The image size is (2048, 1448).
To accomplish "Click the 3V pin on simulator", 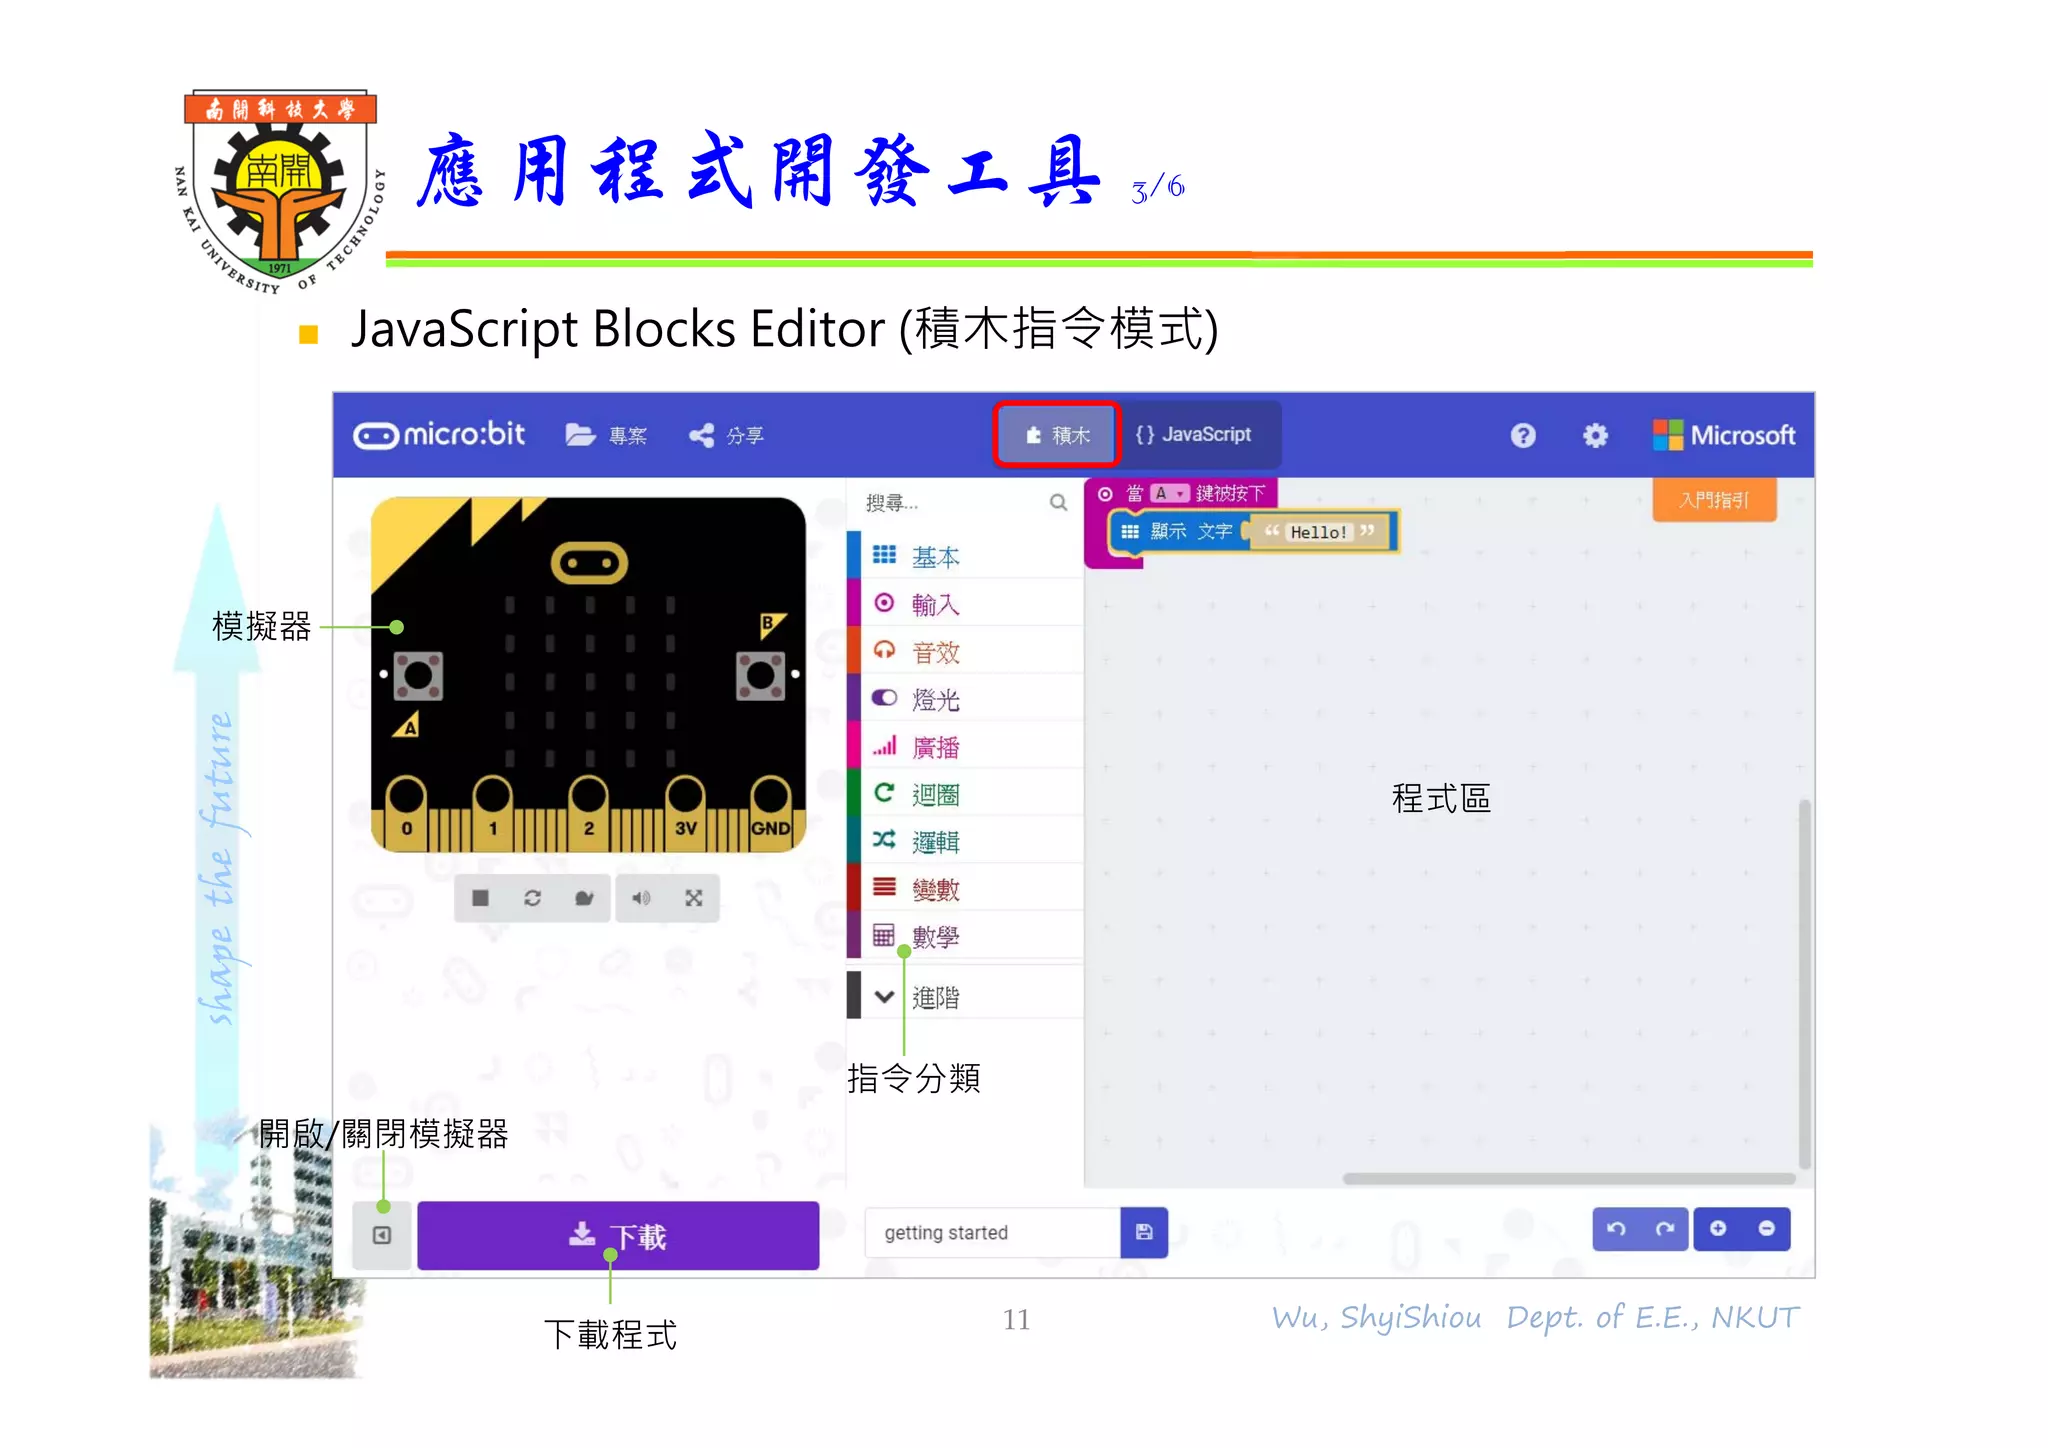I will point(685,811).
